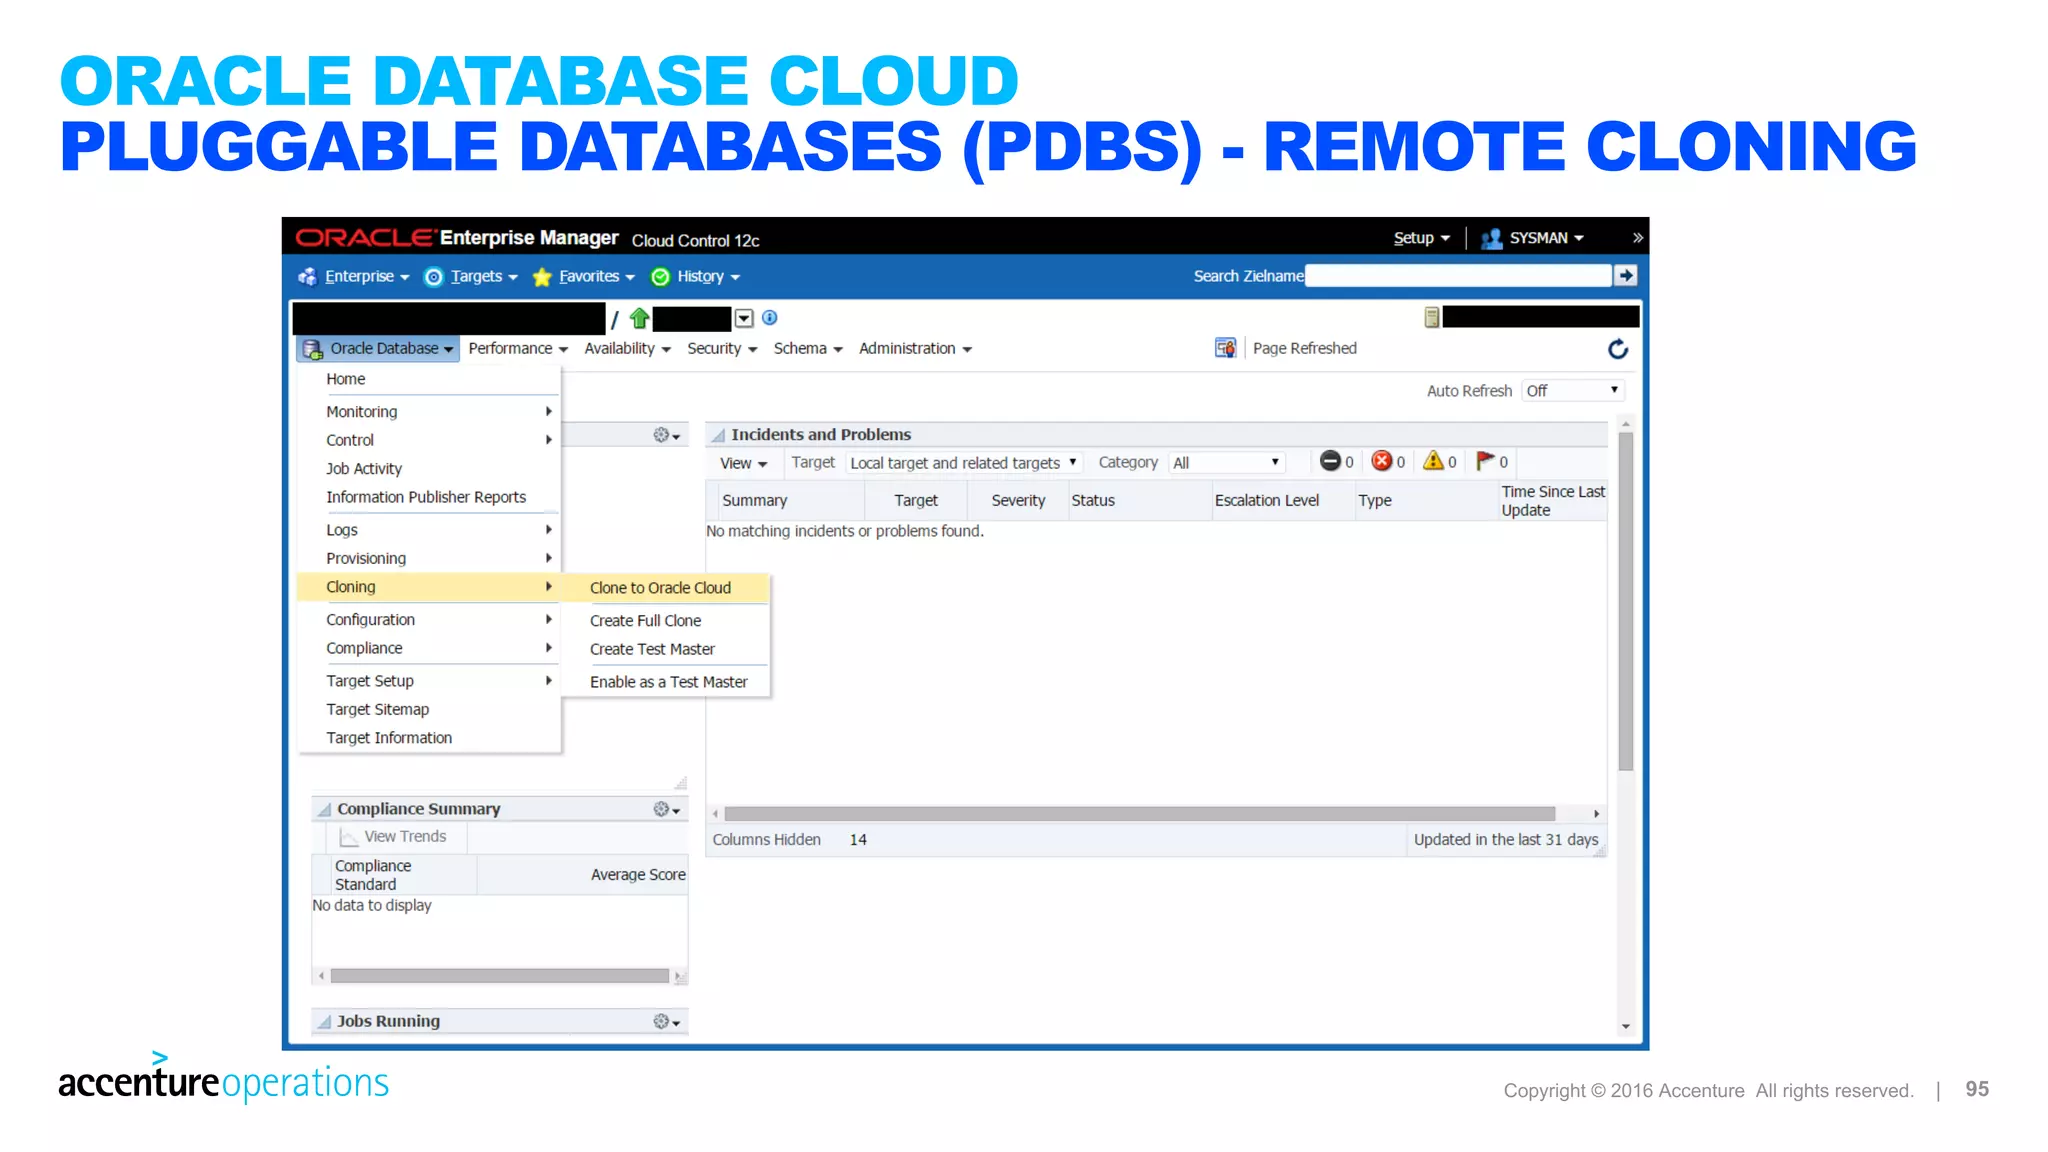
Task: Click the Oracle Database menu
Action: [x=379, y=348]
